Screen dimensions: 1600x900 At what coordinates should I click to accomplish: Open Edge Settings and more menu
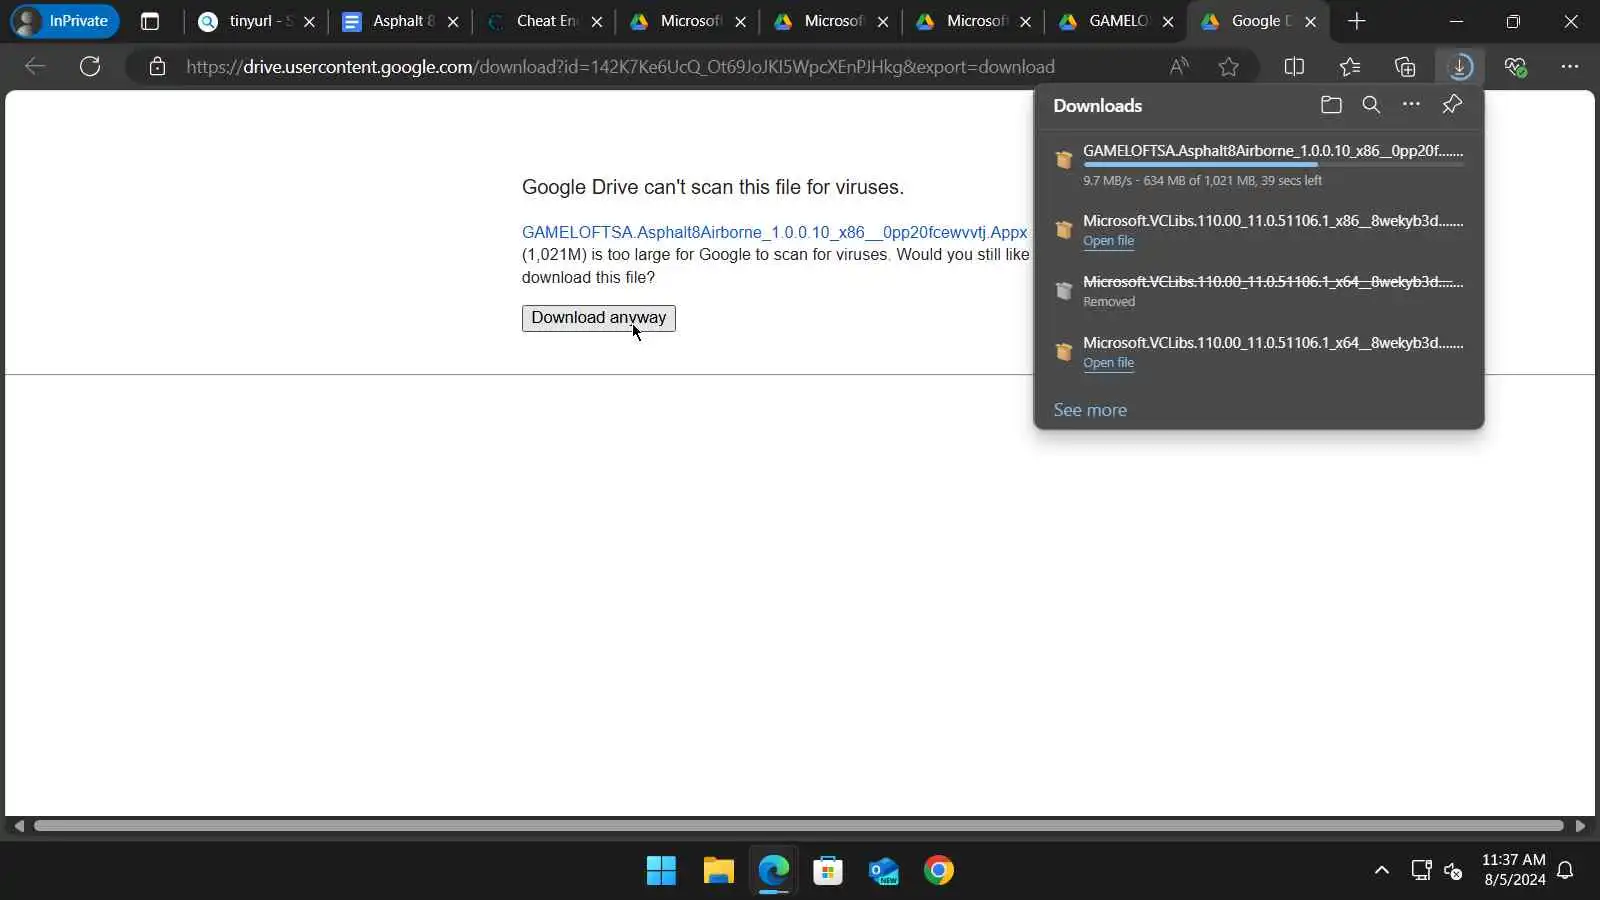click(x=1570, y=67)
